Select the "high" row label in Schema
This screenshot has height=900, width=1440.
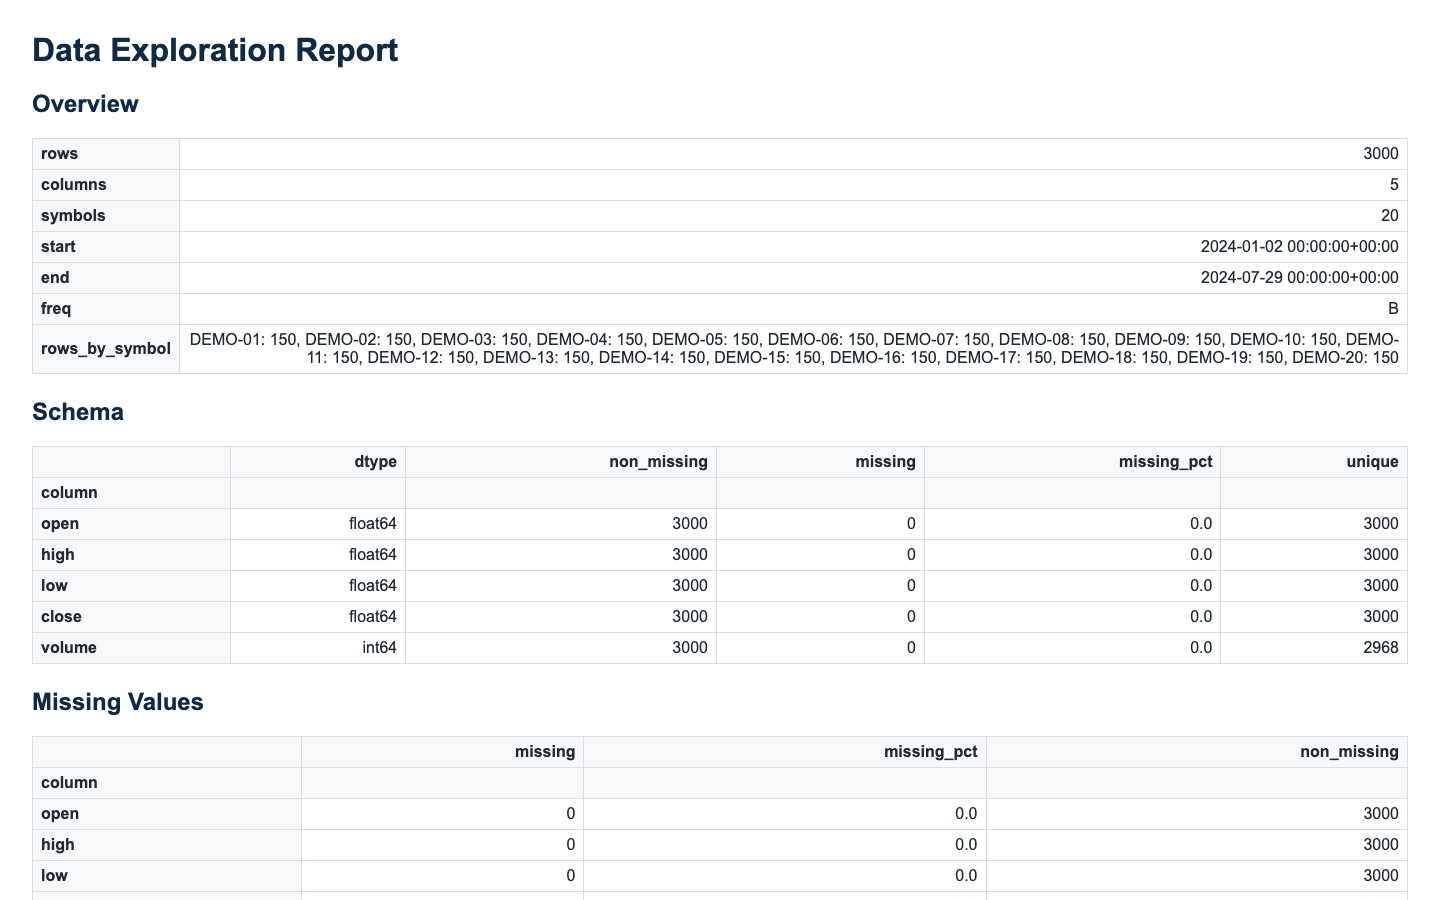tap(58, 555)
